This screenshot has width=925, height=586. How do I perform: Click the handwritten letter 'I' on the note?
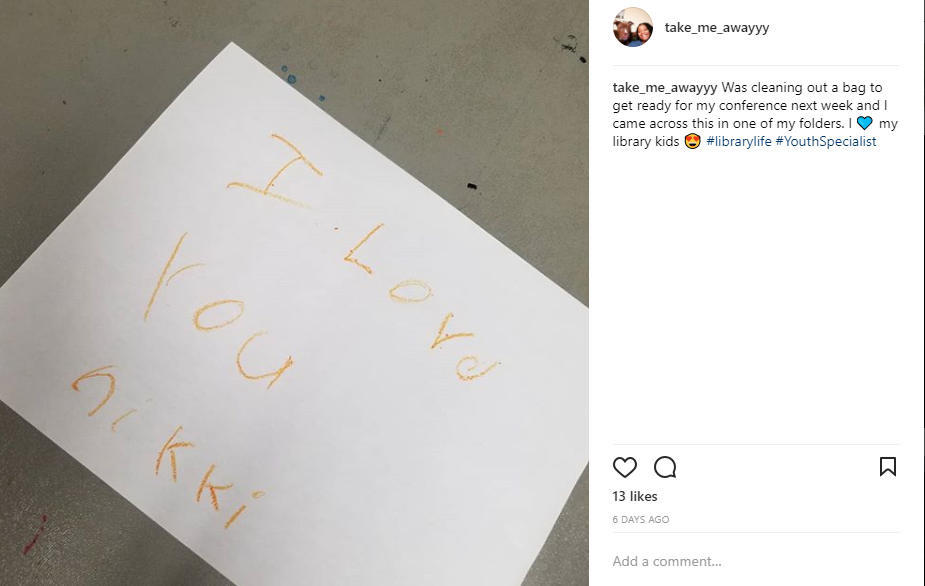(x=274, y=171)
